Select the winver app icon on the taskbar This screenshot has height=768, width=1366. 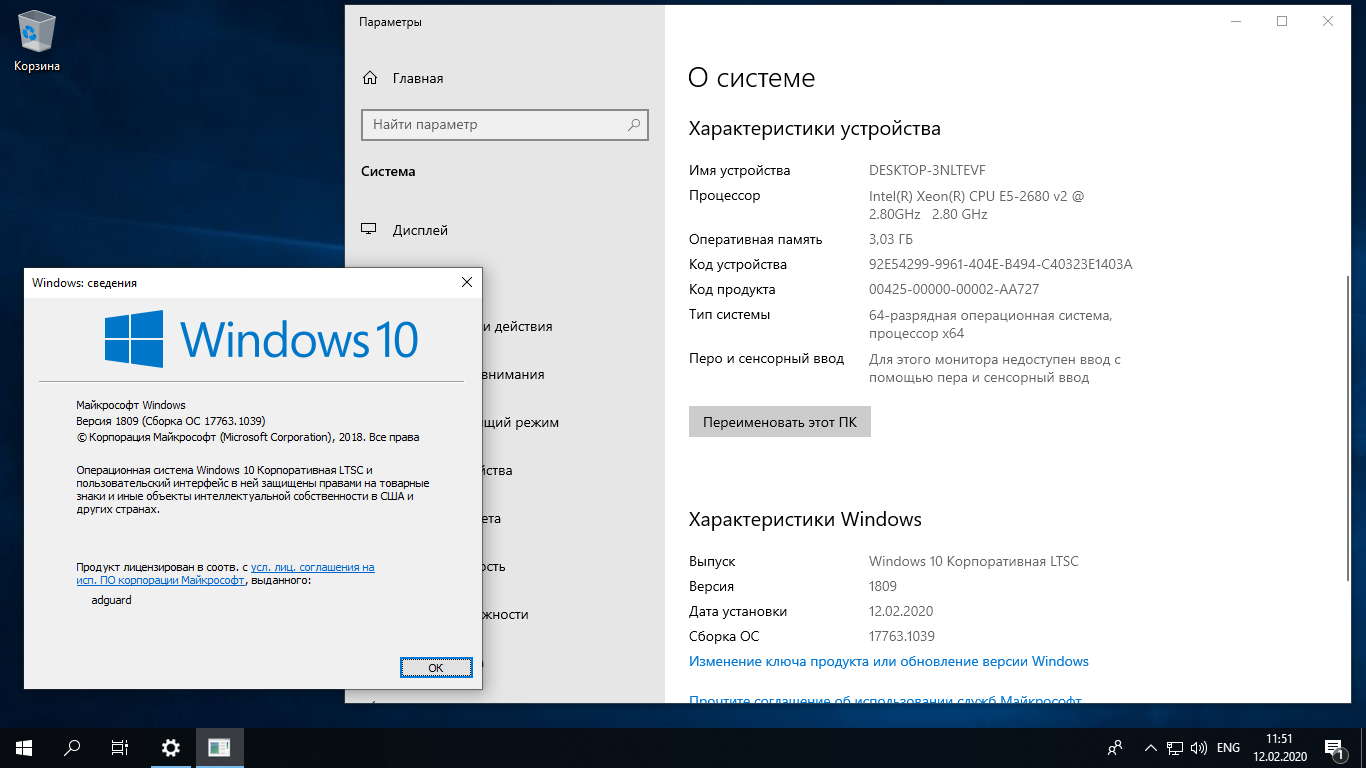click(219, 747)
